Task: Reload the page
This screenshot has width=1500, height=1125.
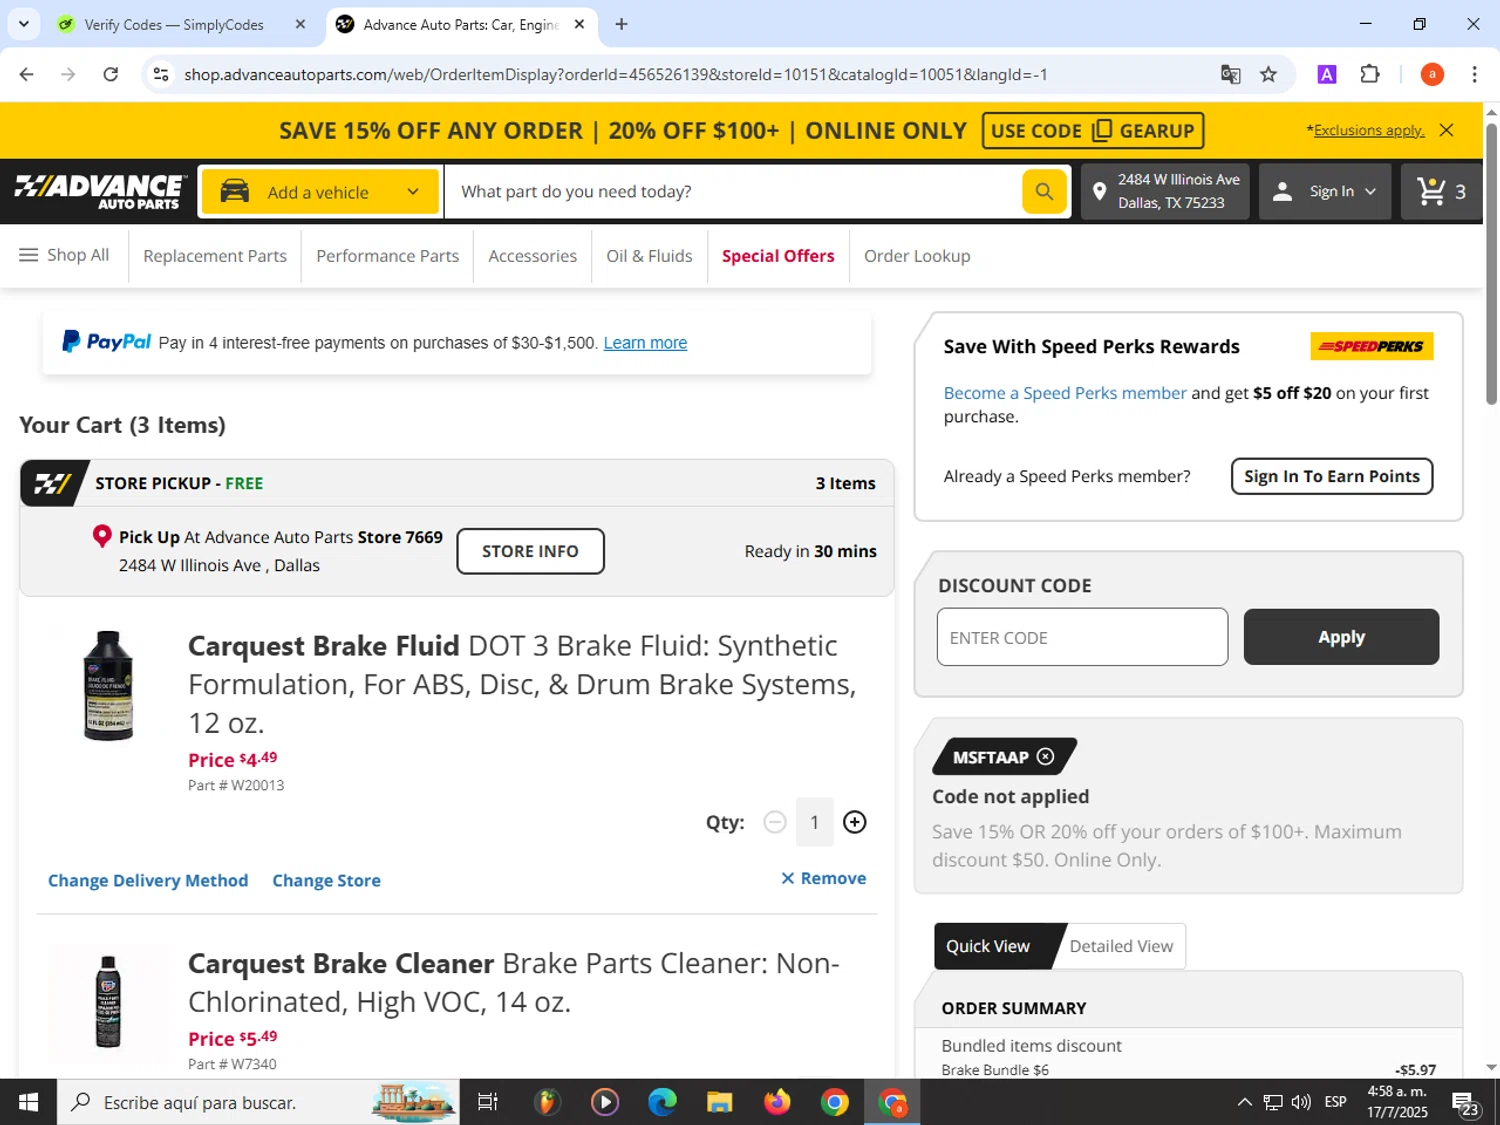Action: (111, 74)
